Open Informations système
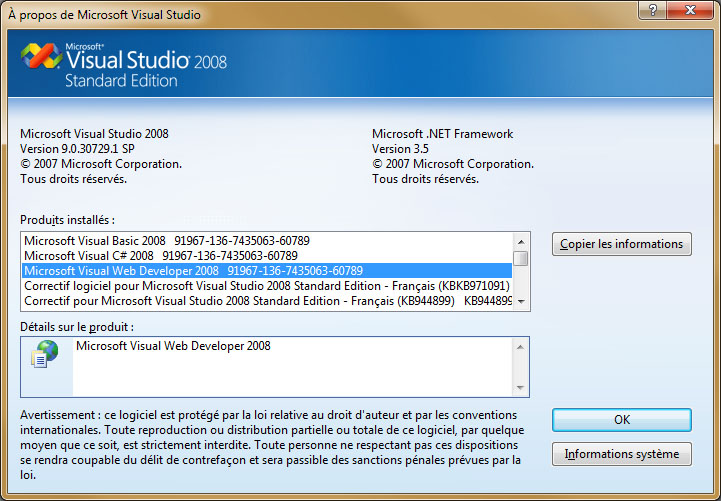Image resolution: width=721 pixels, height=501 pixels. [622, 454]
